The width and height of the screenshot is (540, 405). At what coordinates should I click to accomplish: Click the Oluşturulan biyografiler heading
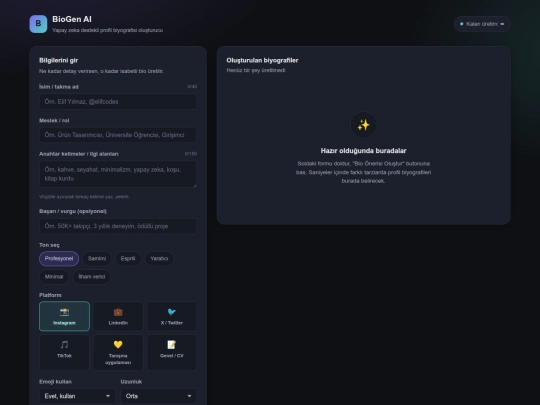click(262, 60)
